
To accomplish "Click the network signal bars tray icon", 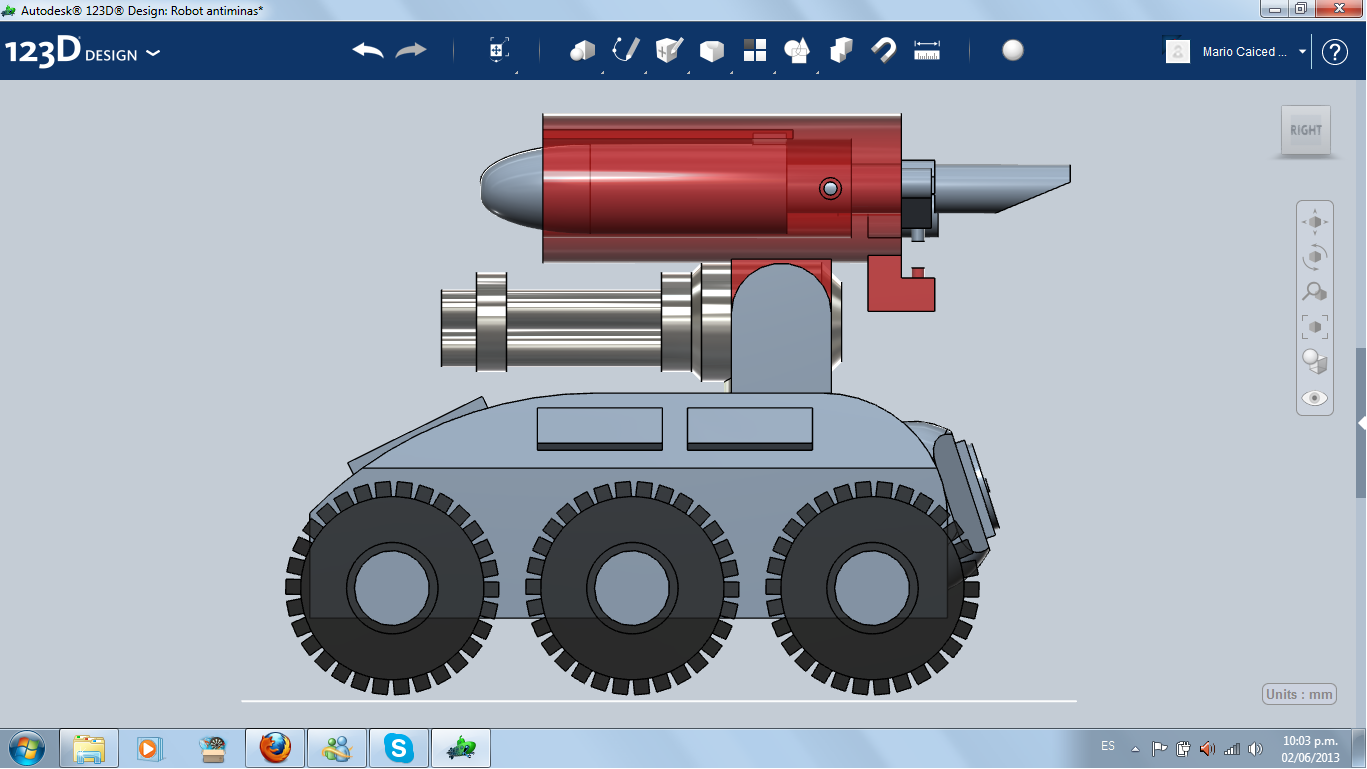I will tap(1232, 748).
